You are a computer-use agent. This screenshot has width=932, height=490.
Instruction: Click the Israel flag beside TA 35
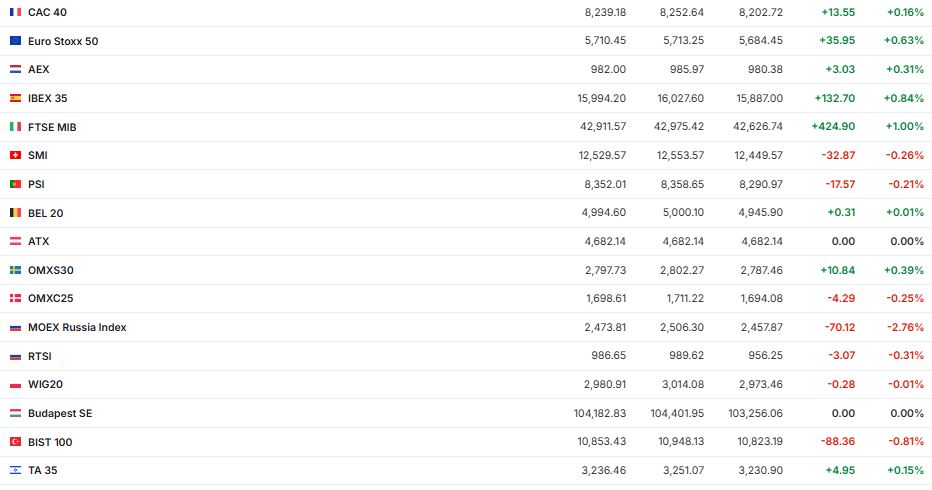point(15,470)
